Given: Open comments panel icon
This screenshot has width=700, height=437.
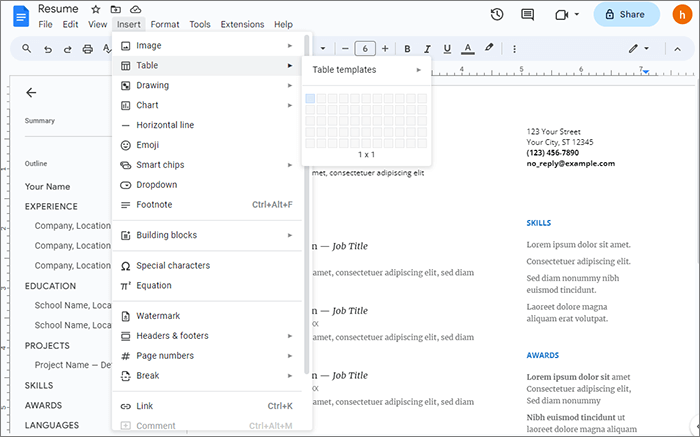Looking at the screenshot, I should tap(527, 14).
